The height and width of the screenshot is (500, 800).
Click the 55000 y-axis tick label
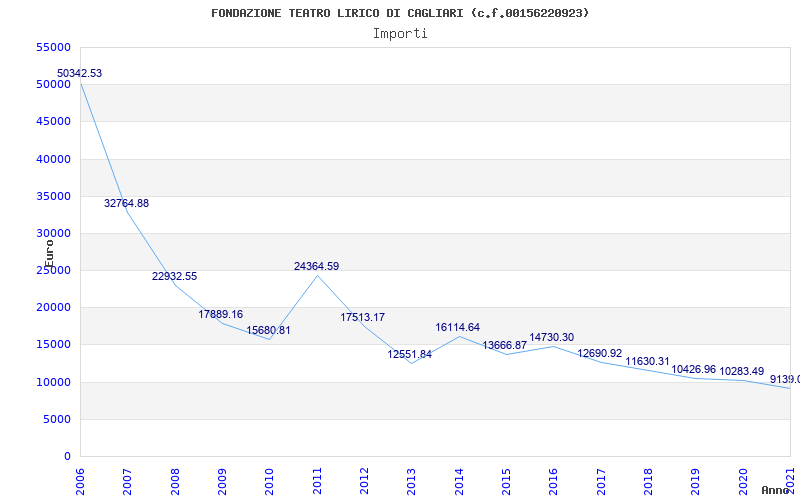click(53, 47)
